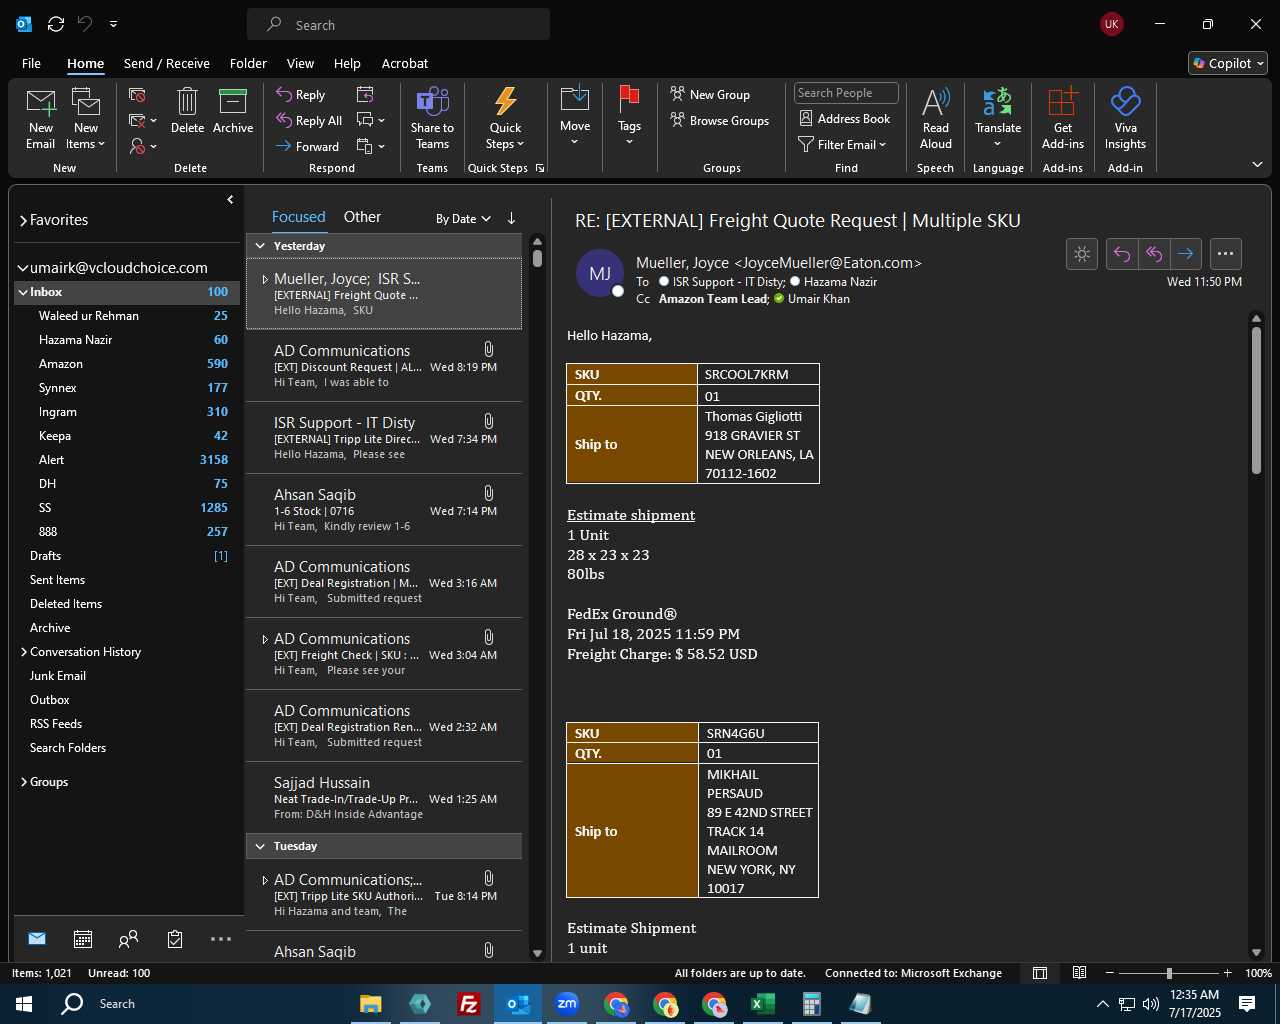Open the Sent Items folder
The width and height of the screenshot is (1280, 1024).
coord(126,580)
